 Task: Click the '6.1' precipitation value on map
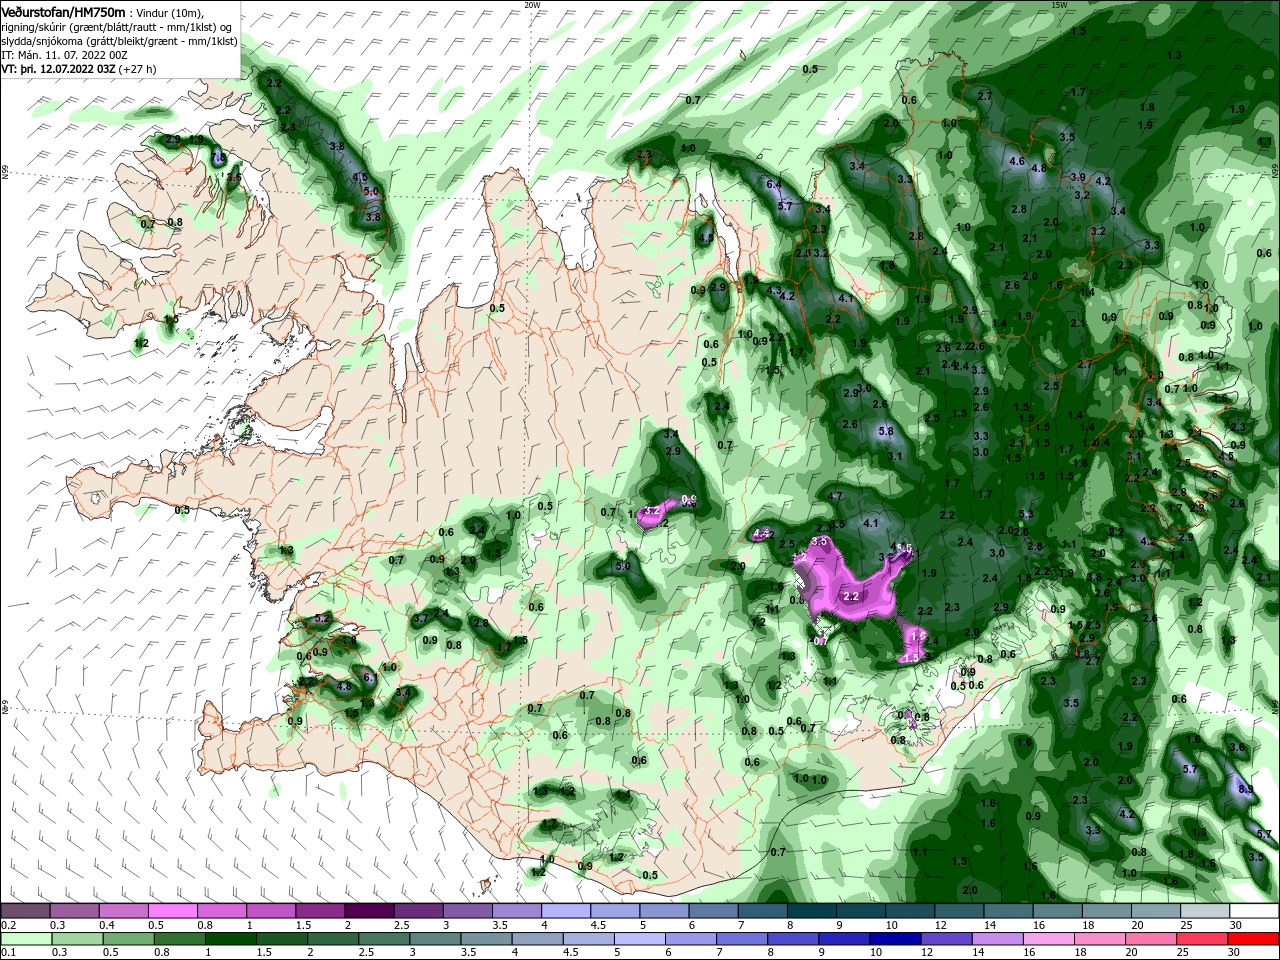[x=369, y=678]
